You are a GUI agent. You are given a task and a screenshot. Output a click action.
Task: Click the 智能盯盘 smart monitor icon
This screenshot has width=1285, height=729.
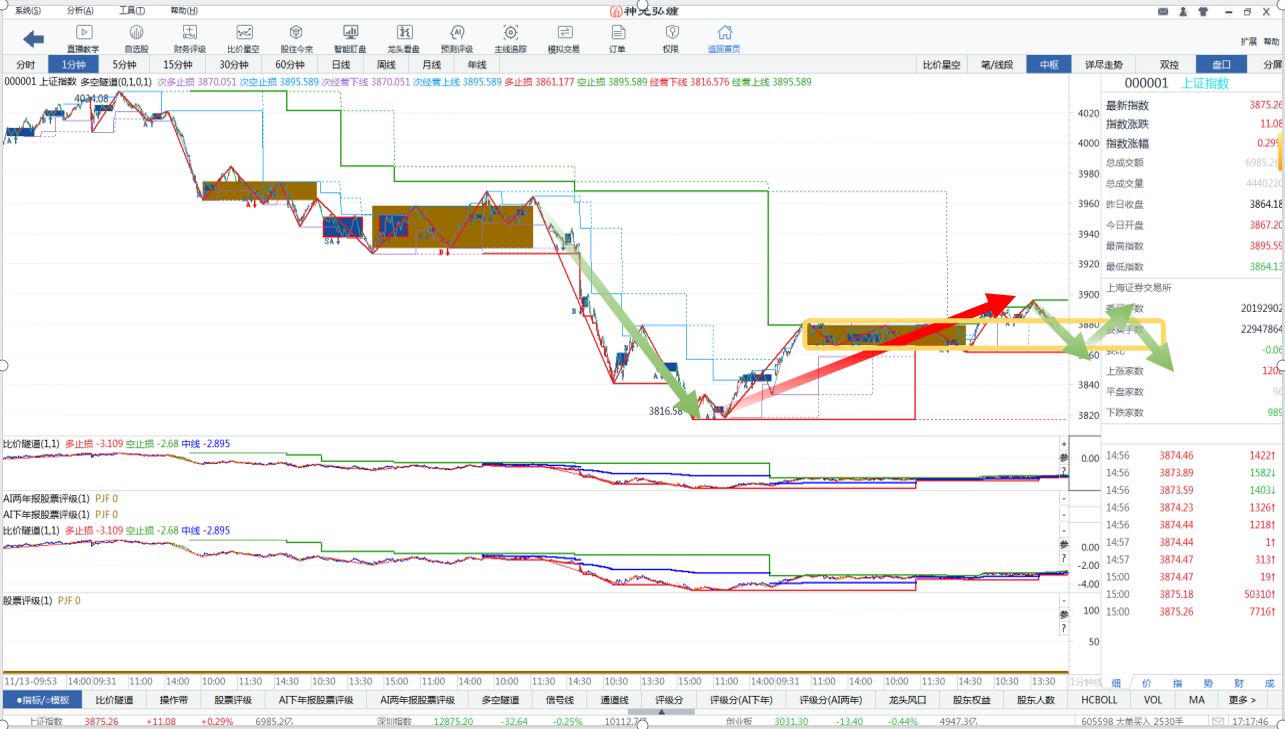(350, 38)
